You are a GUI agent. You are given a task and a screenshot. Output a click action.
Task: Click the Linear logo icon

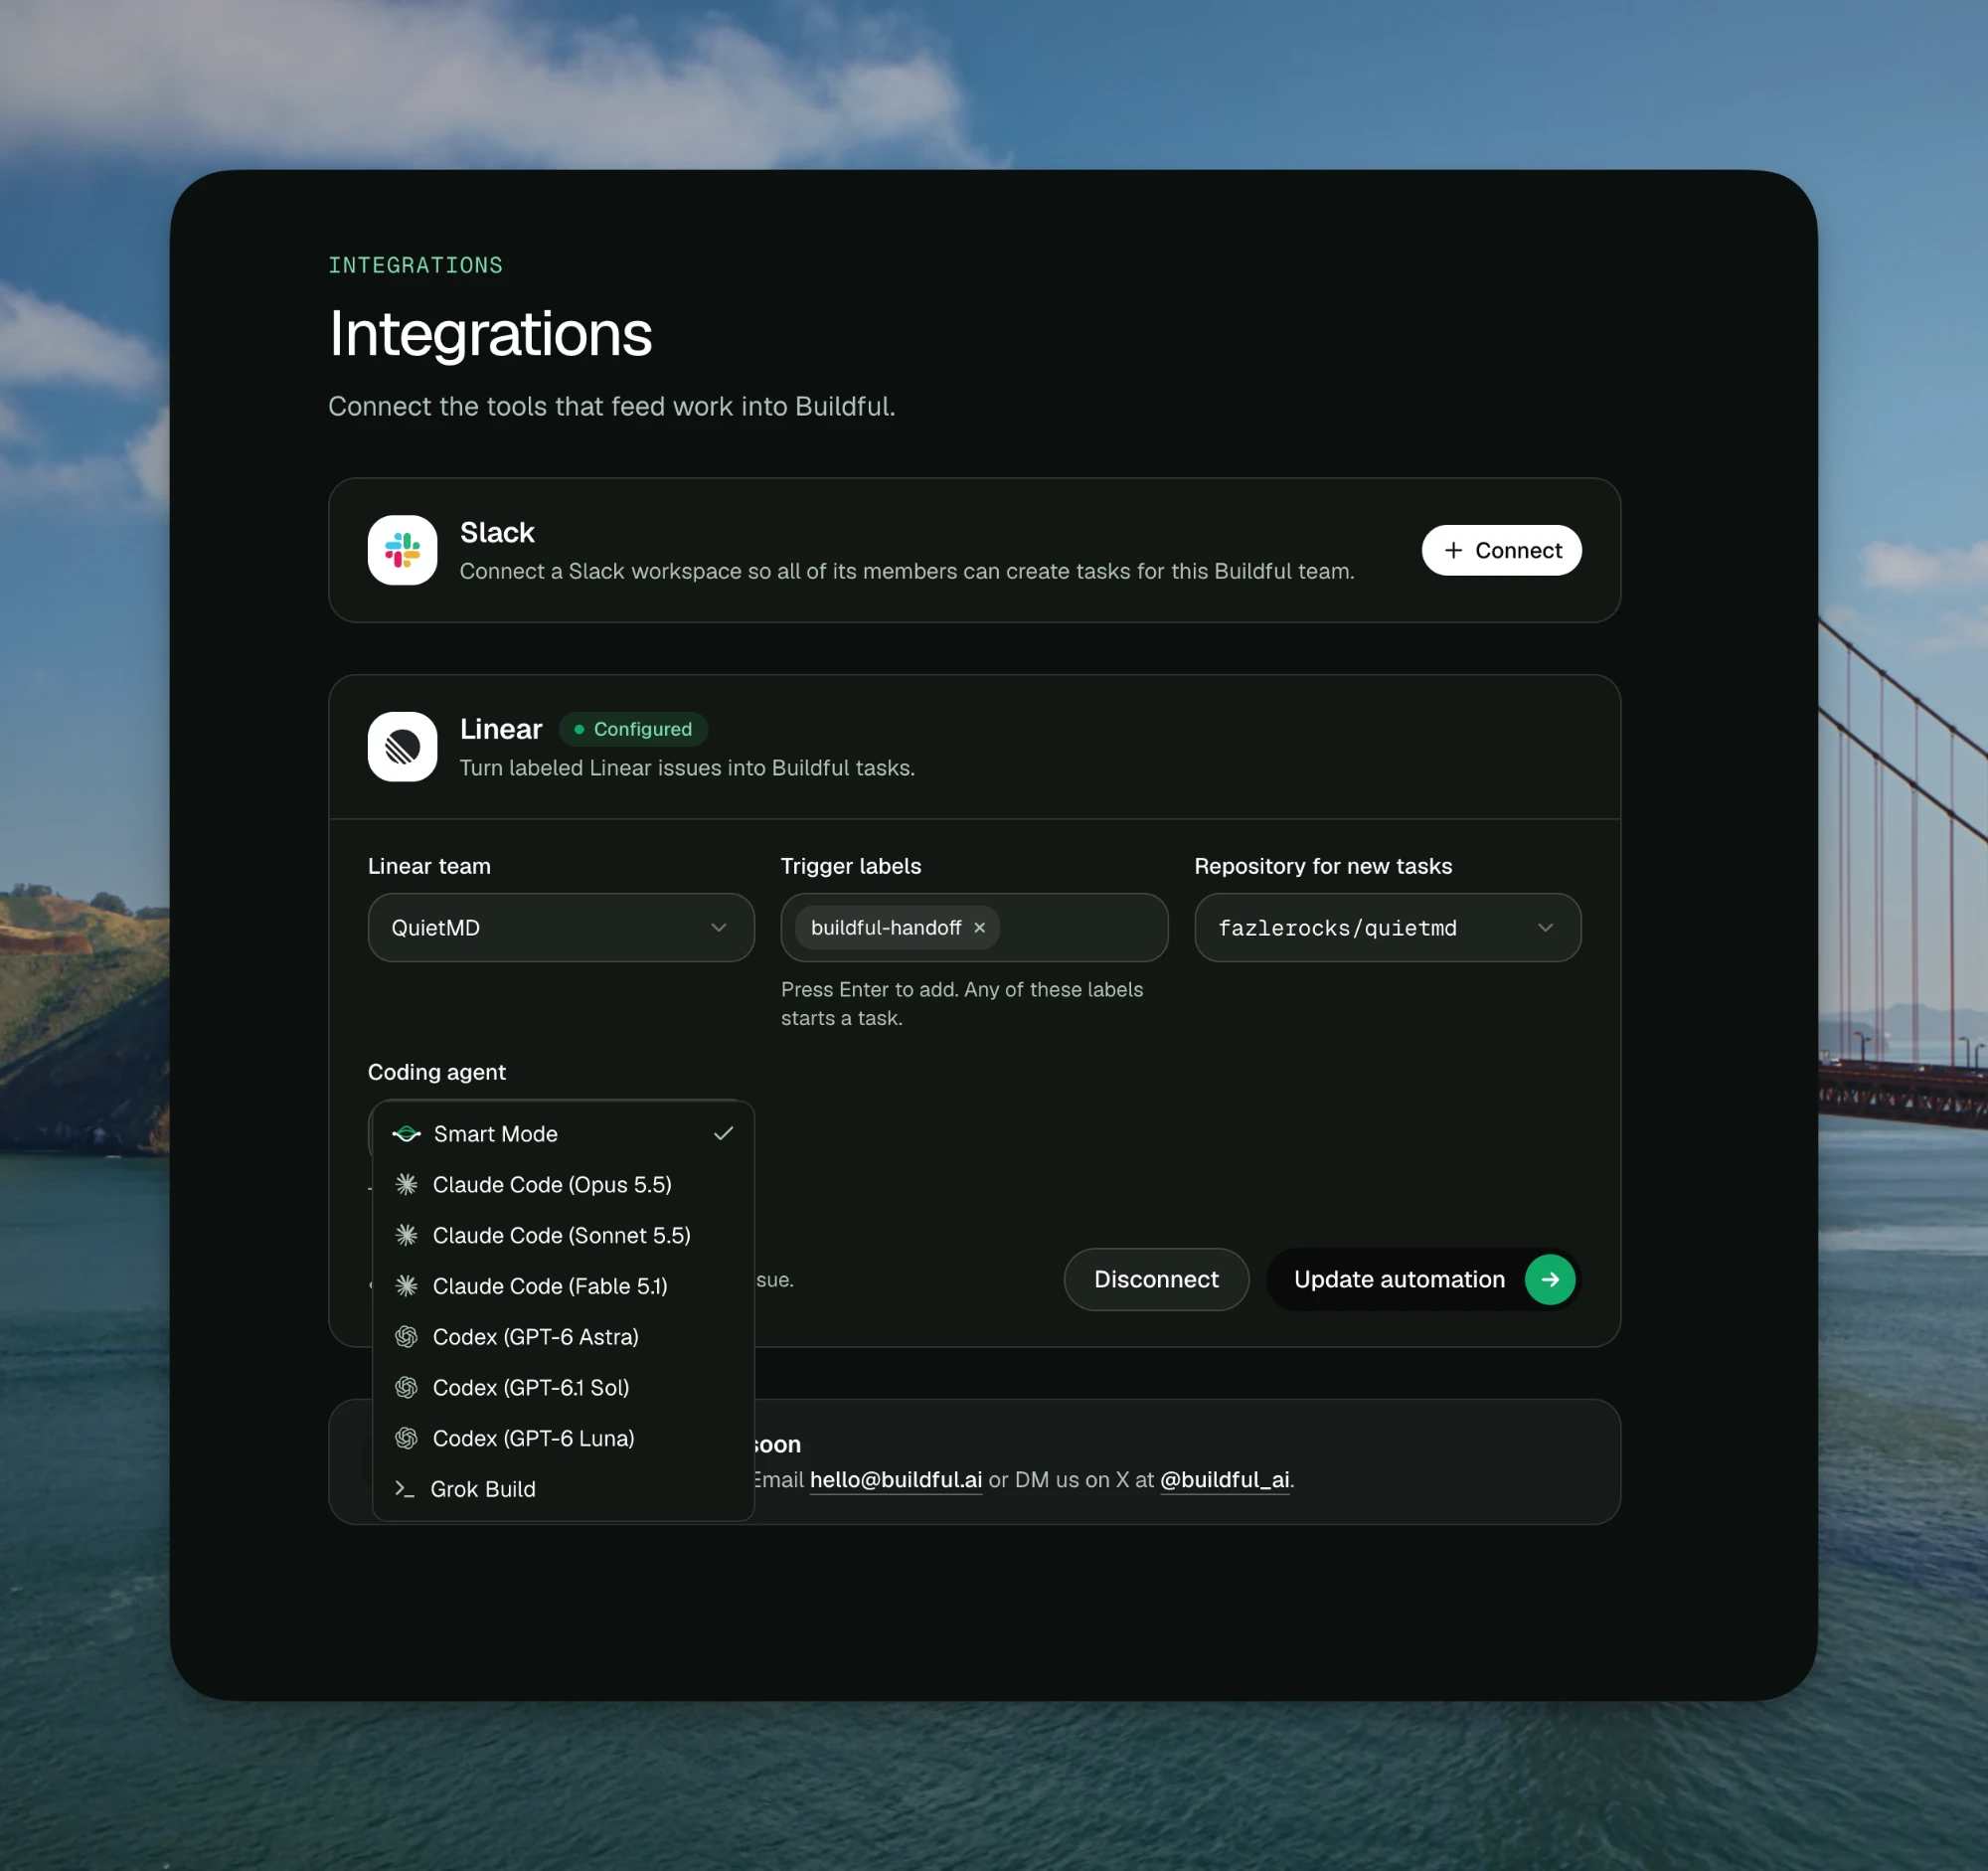click(402, 747)
